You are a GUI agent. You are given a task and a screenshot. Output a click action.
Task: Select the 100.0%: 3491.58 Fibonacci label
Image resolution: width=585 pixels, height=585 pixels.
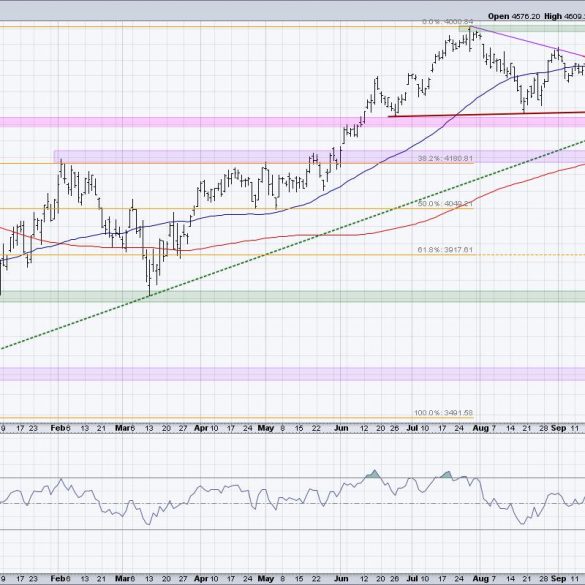443,413
